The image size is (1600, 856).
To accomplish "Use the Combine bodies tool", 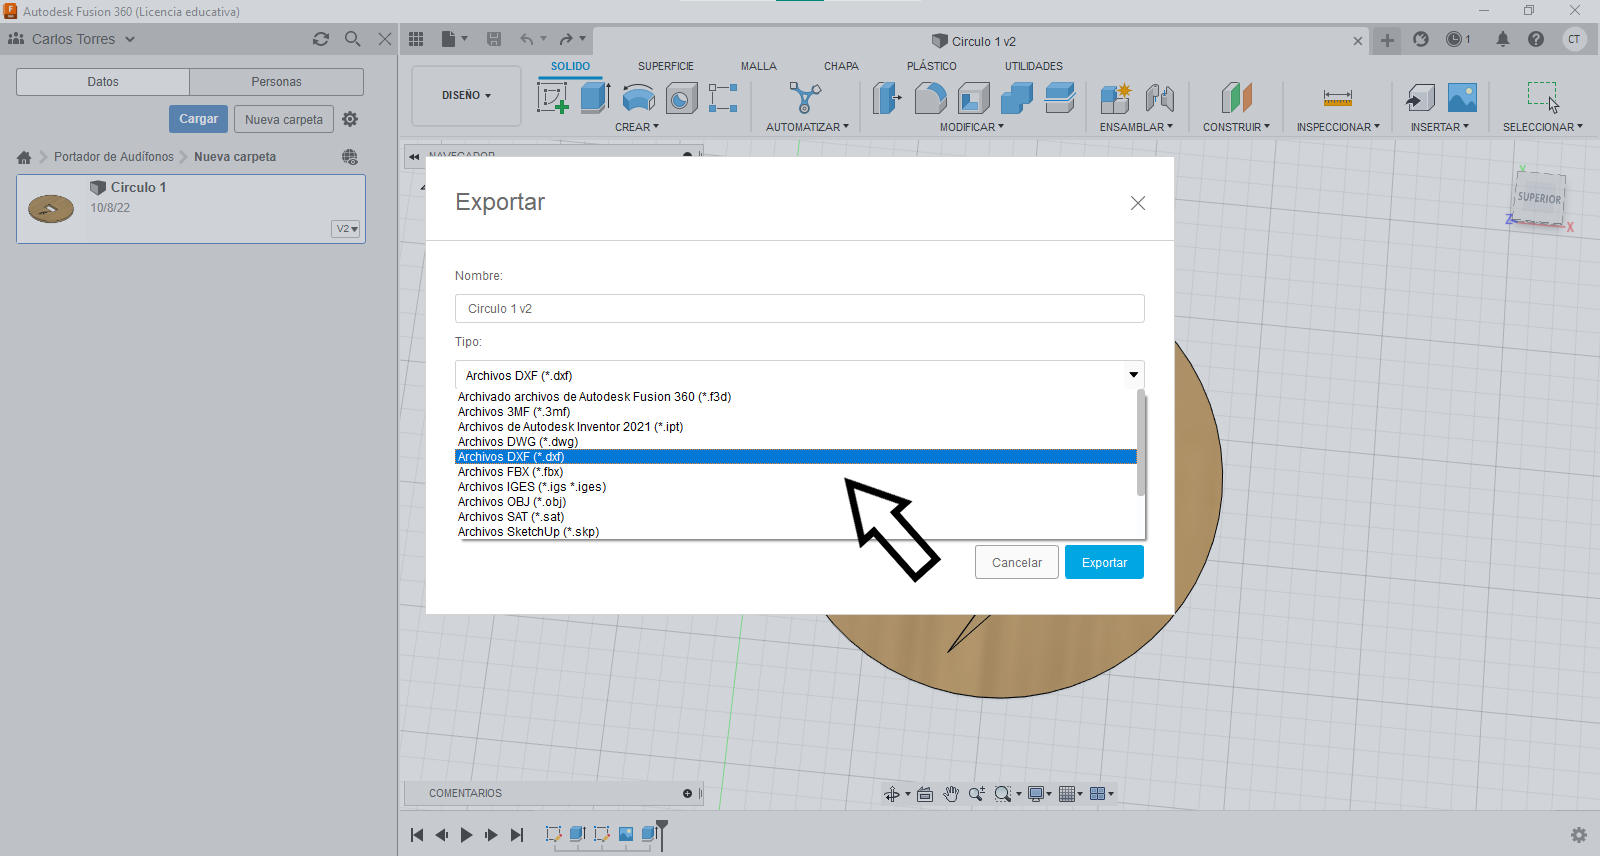I will [x=1016, y=98].
